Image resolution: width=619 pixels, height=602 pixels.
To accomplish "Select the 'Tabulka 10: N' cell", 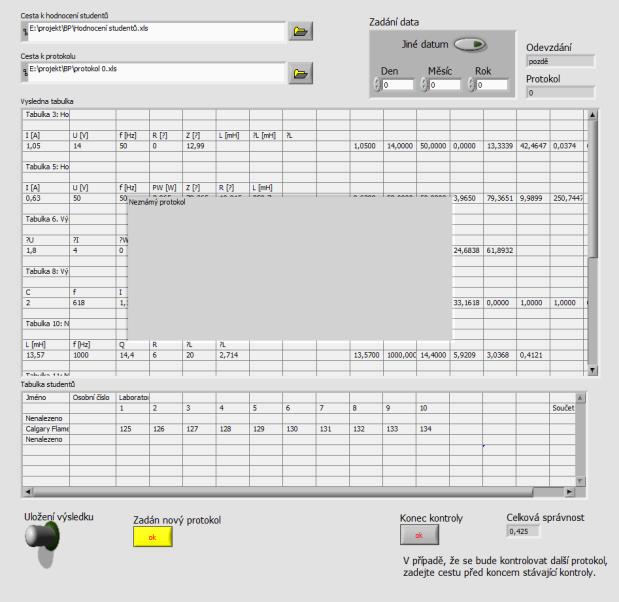I will pyautogui.click(x=46, y=324).
